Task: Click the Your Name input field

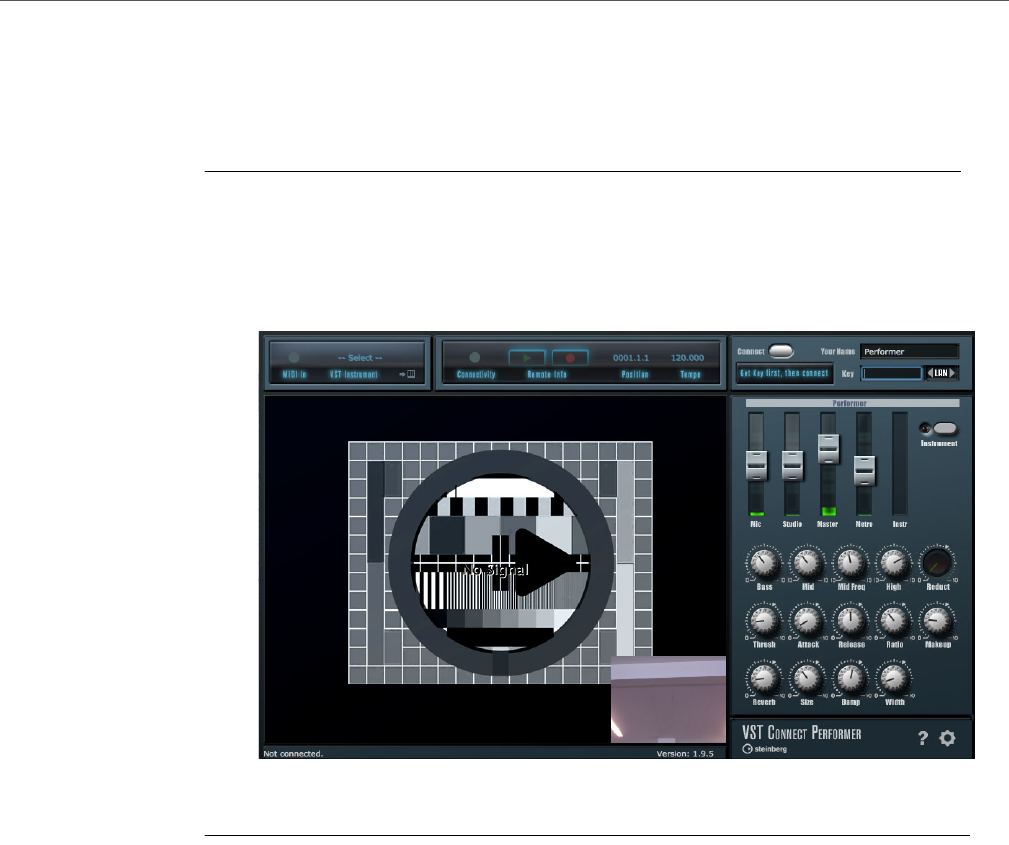Action: [909, 351]
